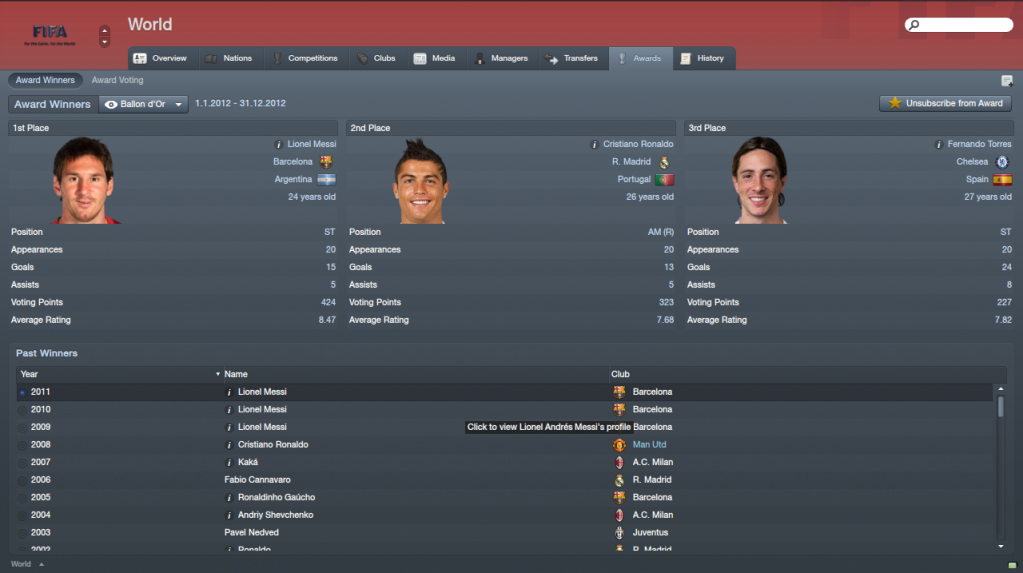1023x573 pixels.
Task: Click the Juventus crest in 2003 row
Action: pos(619,533)
